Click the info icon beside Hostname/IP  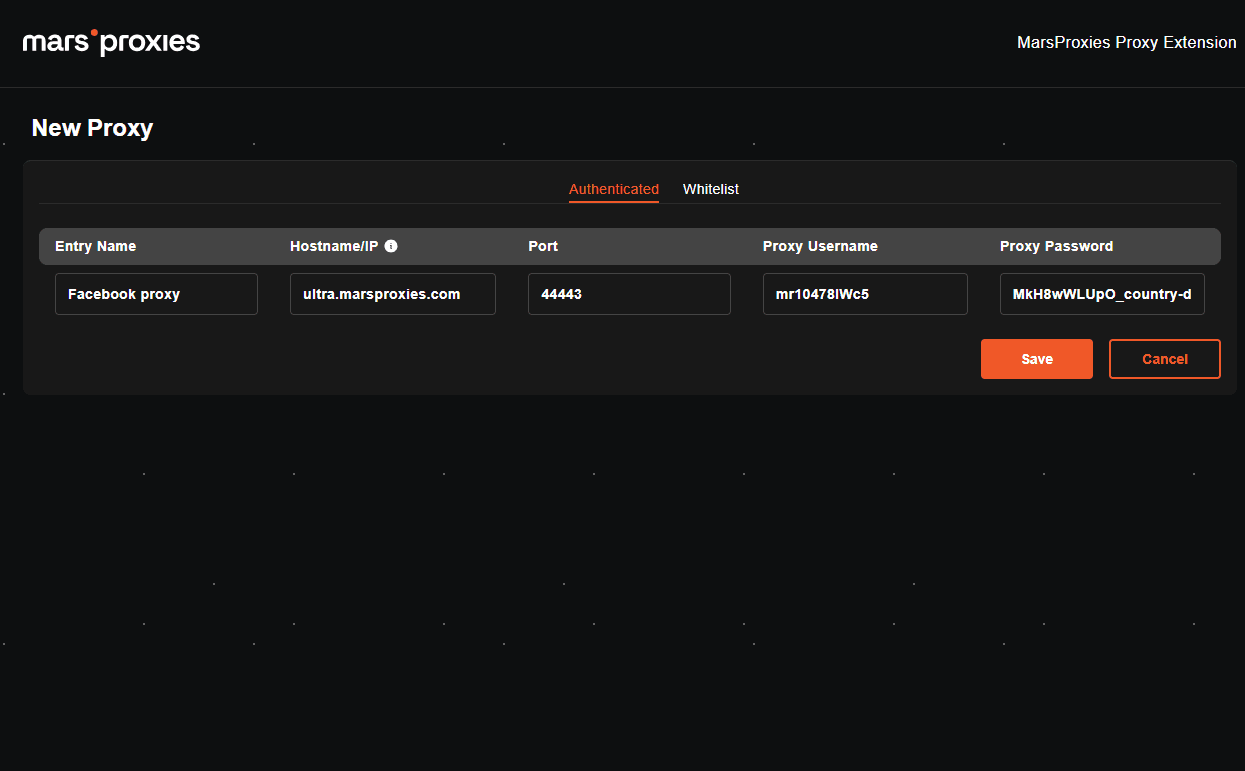[391, 246]
